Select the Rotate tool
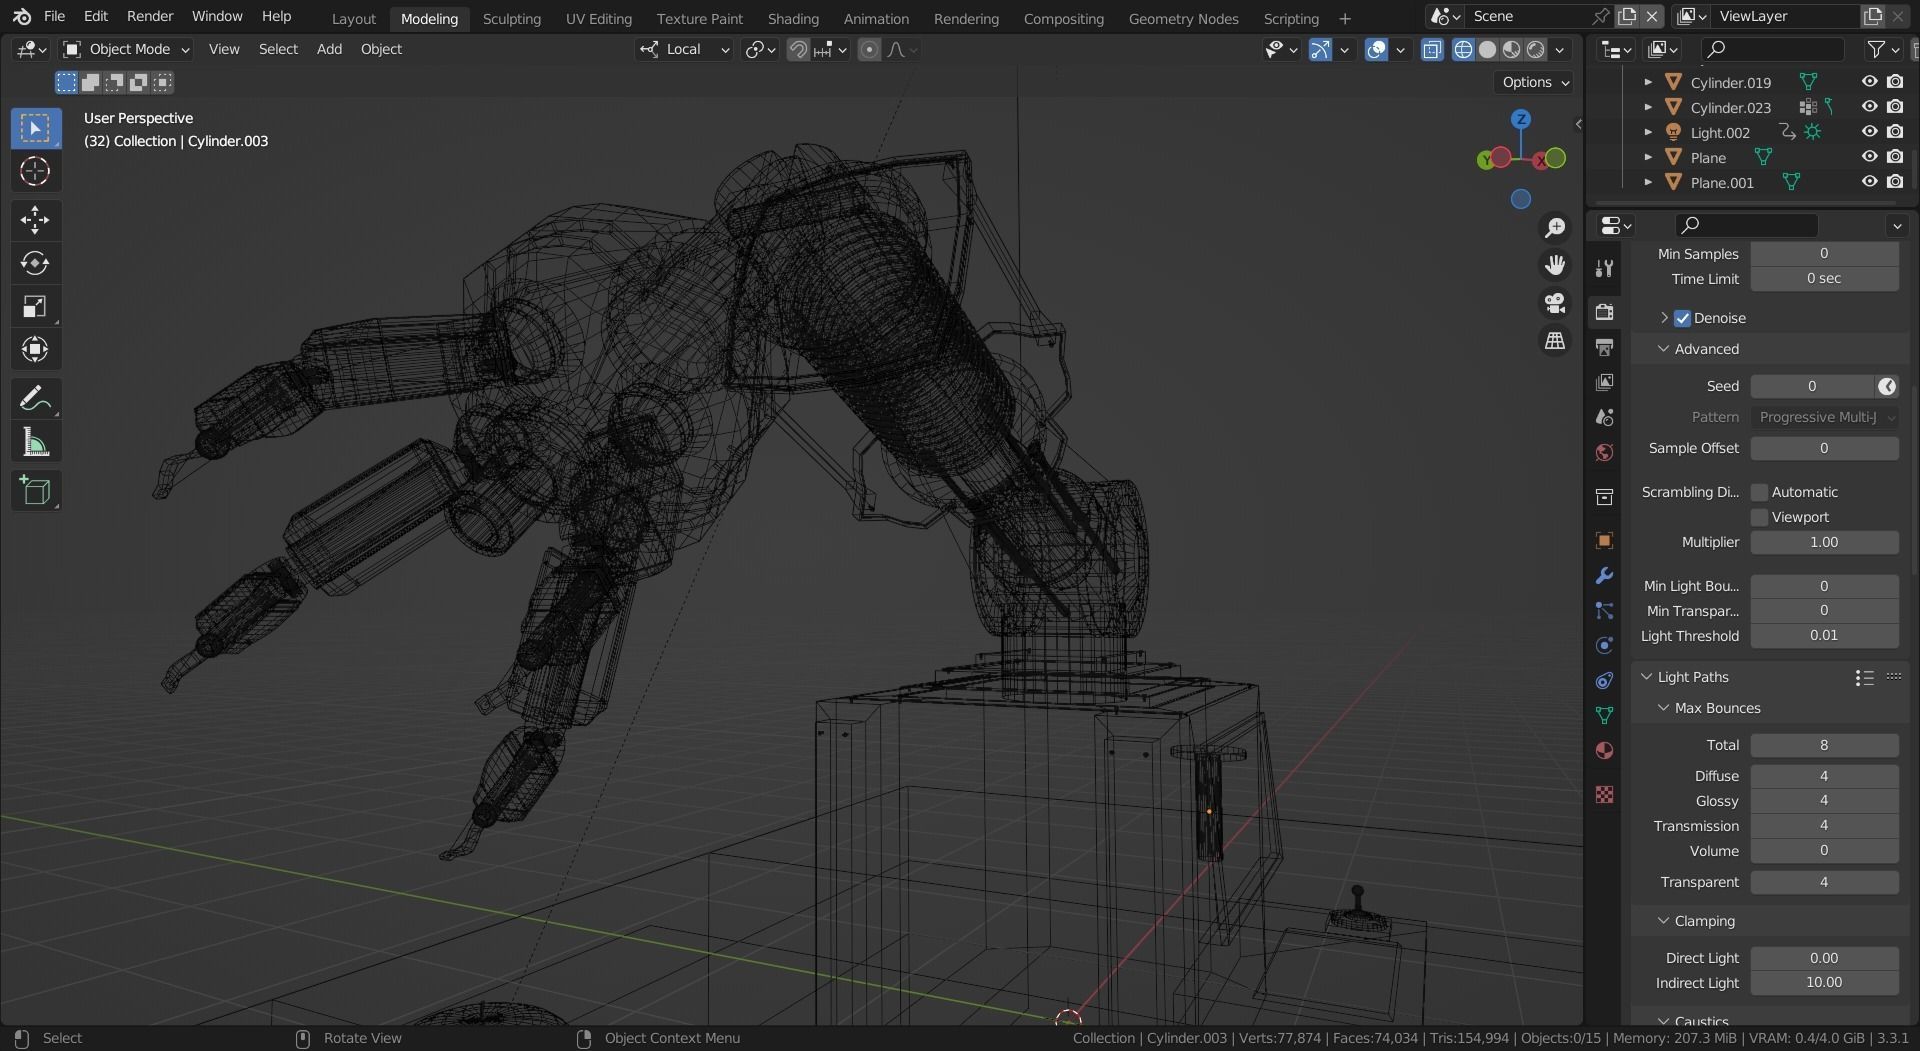This screenshot has height=1051, width=1920. 35,263
